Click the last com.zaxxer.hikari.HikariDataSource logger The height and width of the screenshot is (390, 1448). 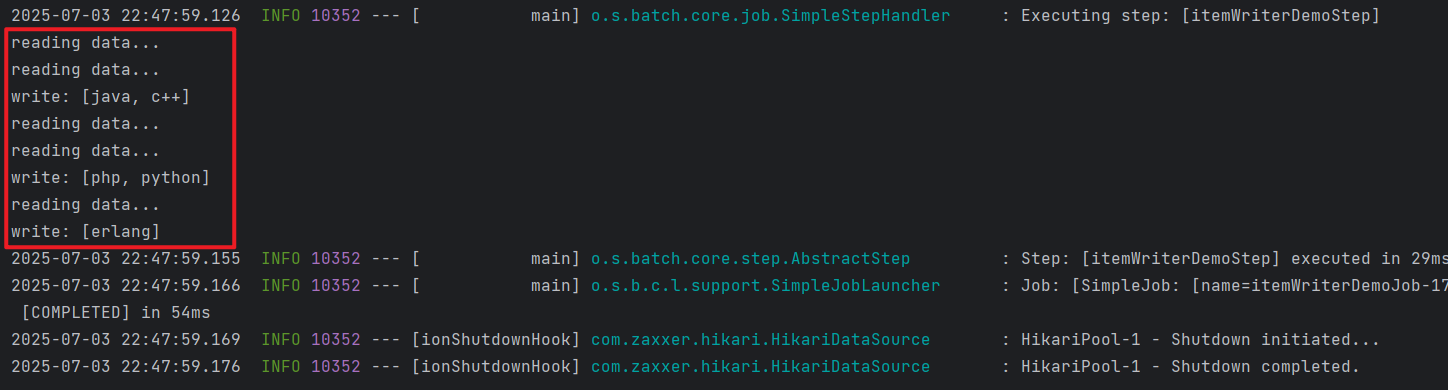(760, 366)
